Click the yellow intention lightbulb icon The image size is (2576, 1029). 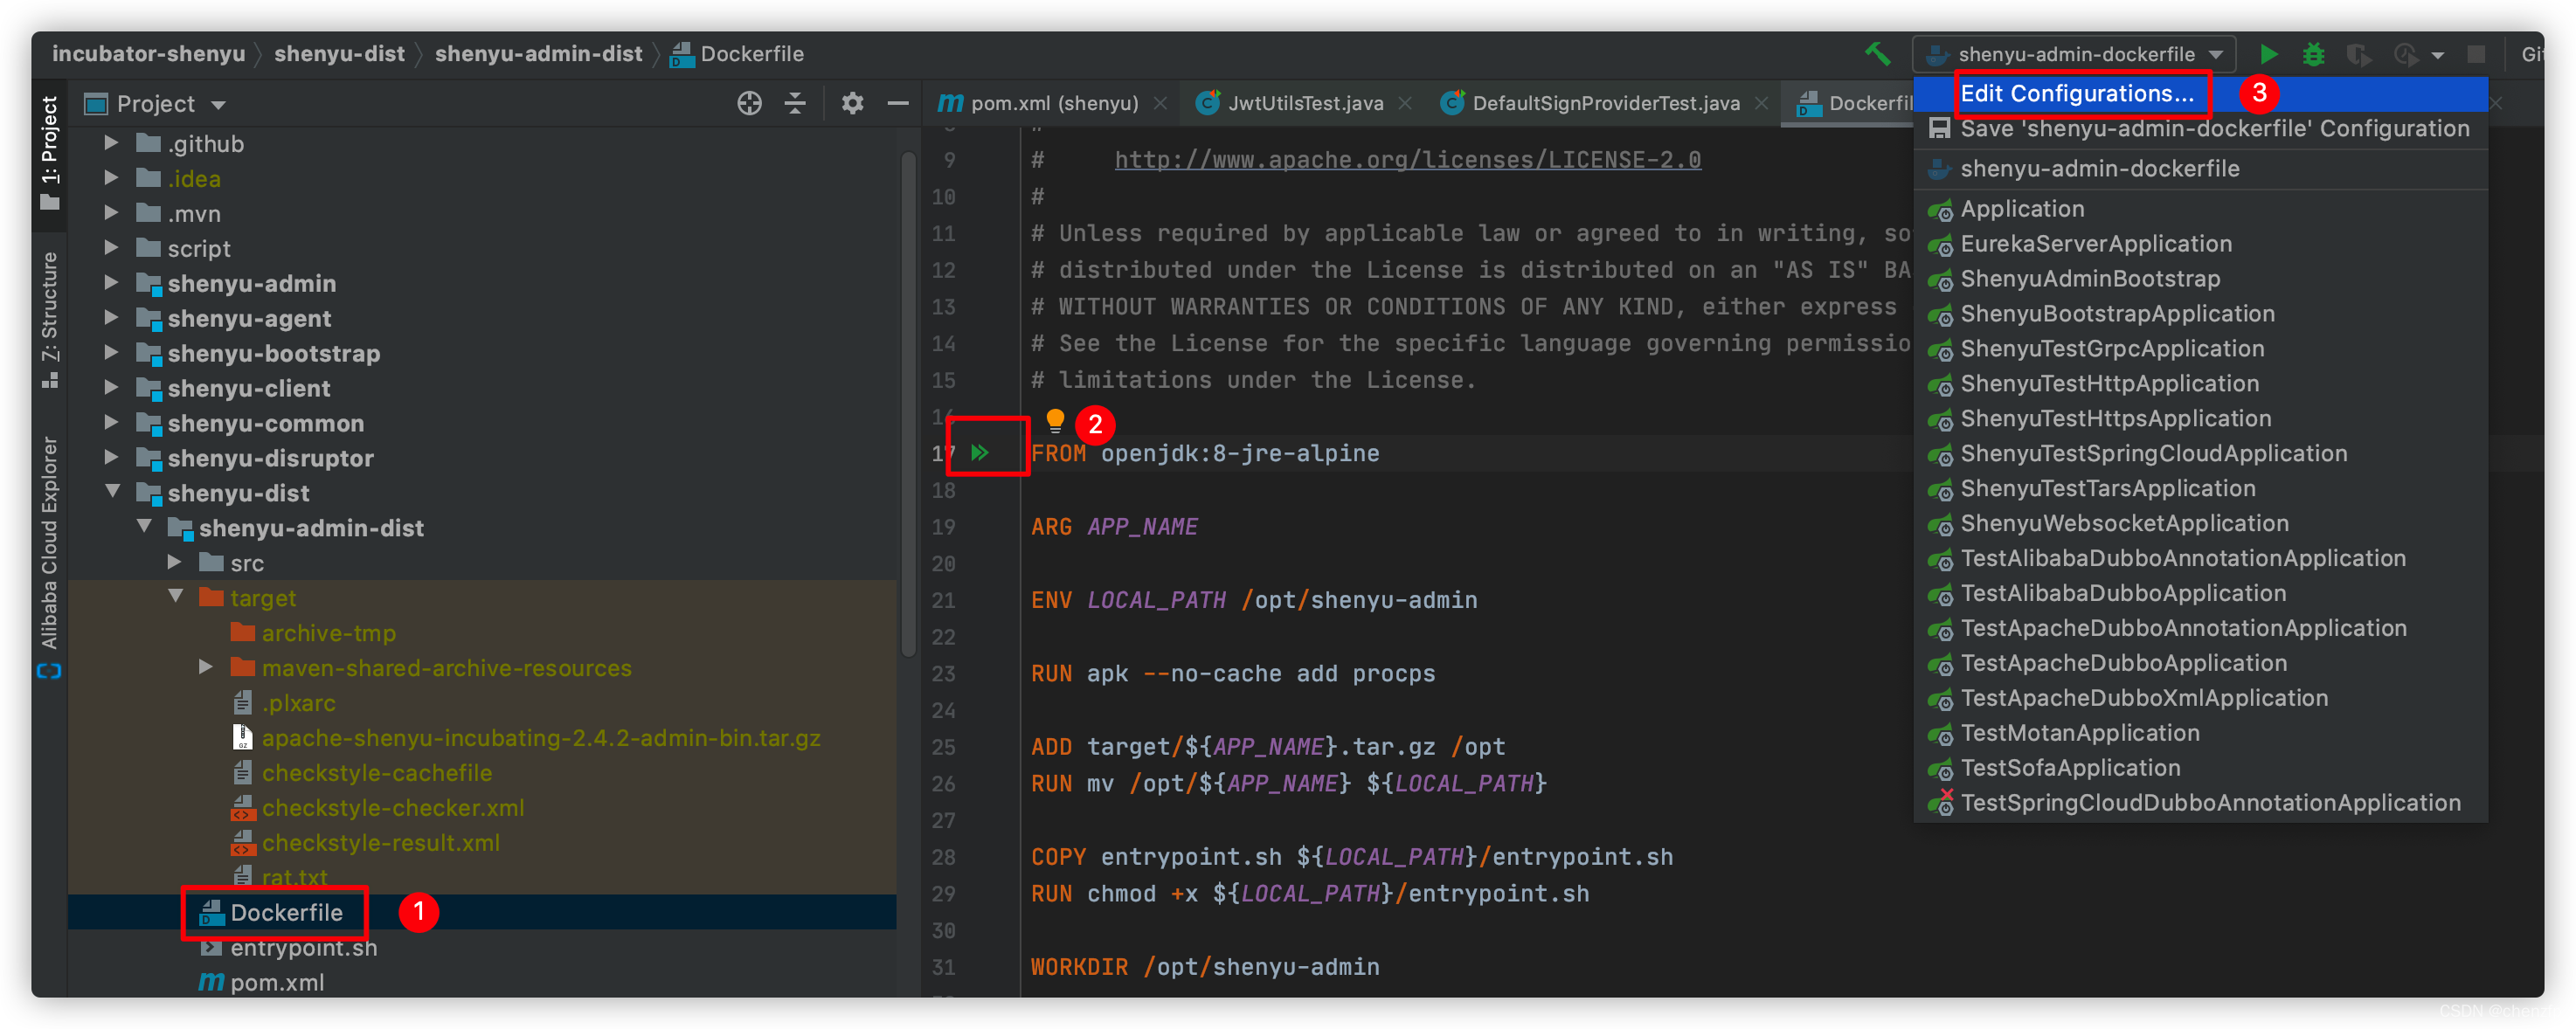click(x=1054, y=420)
